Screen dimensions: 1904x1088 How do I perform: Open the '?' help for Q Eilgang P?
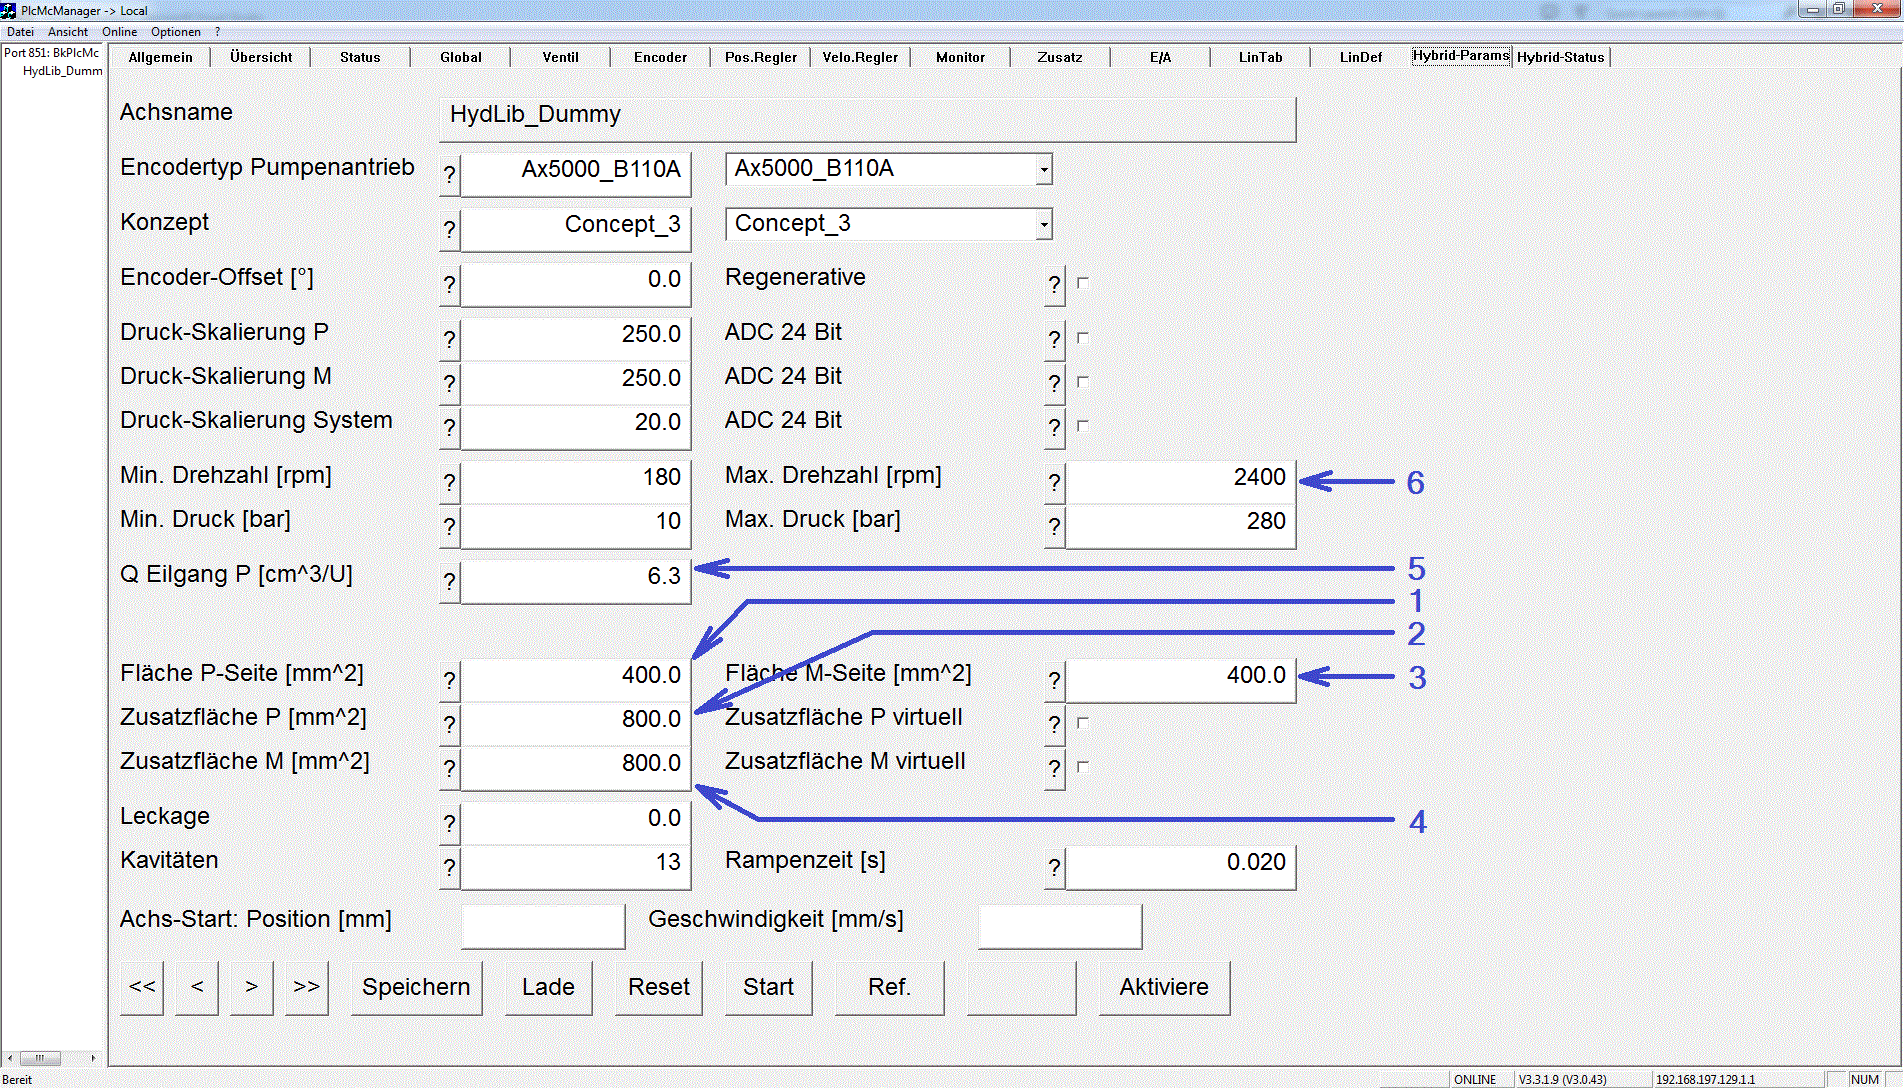click(450, 582)
